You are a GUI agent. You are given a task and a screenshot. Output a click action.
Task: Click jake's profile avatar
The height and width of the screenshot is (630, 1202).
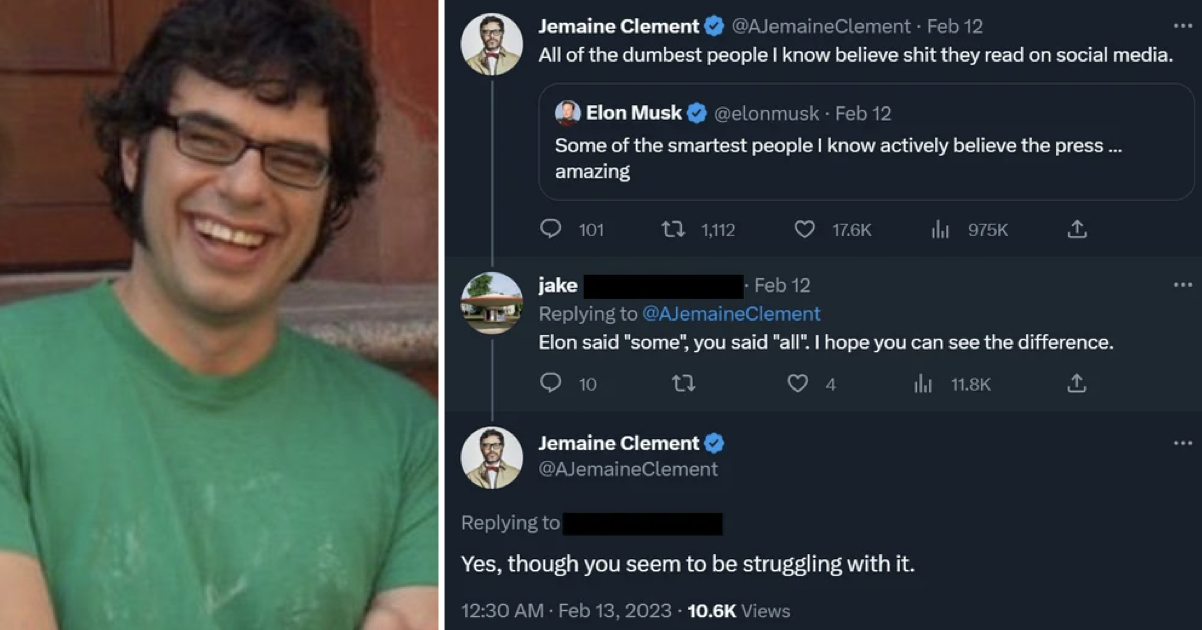click(x=491, y=302)
